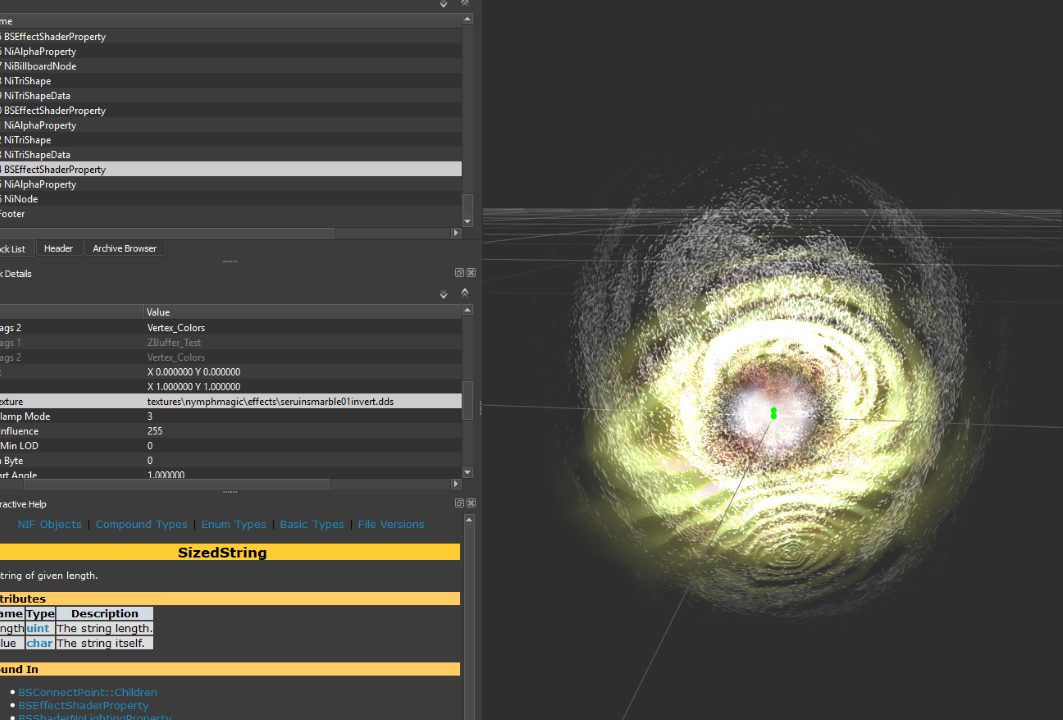Open the Compound Types help link

pyautogui.click(x=142, y=524)
